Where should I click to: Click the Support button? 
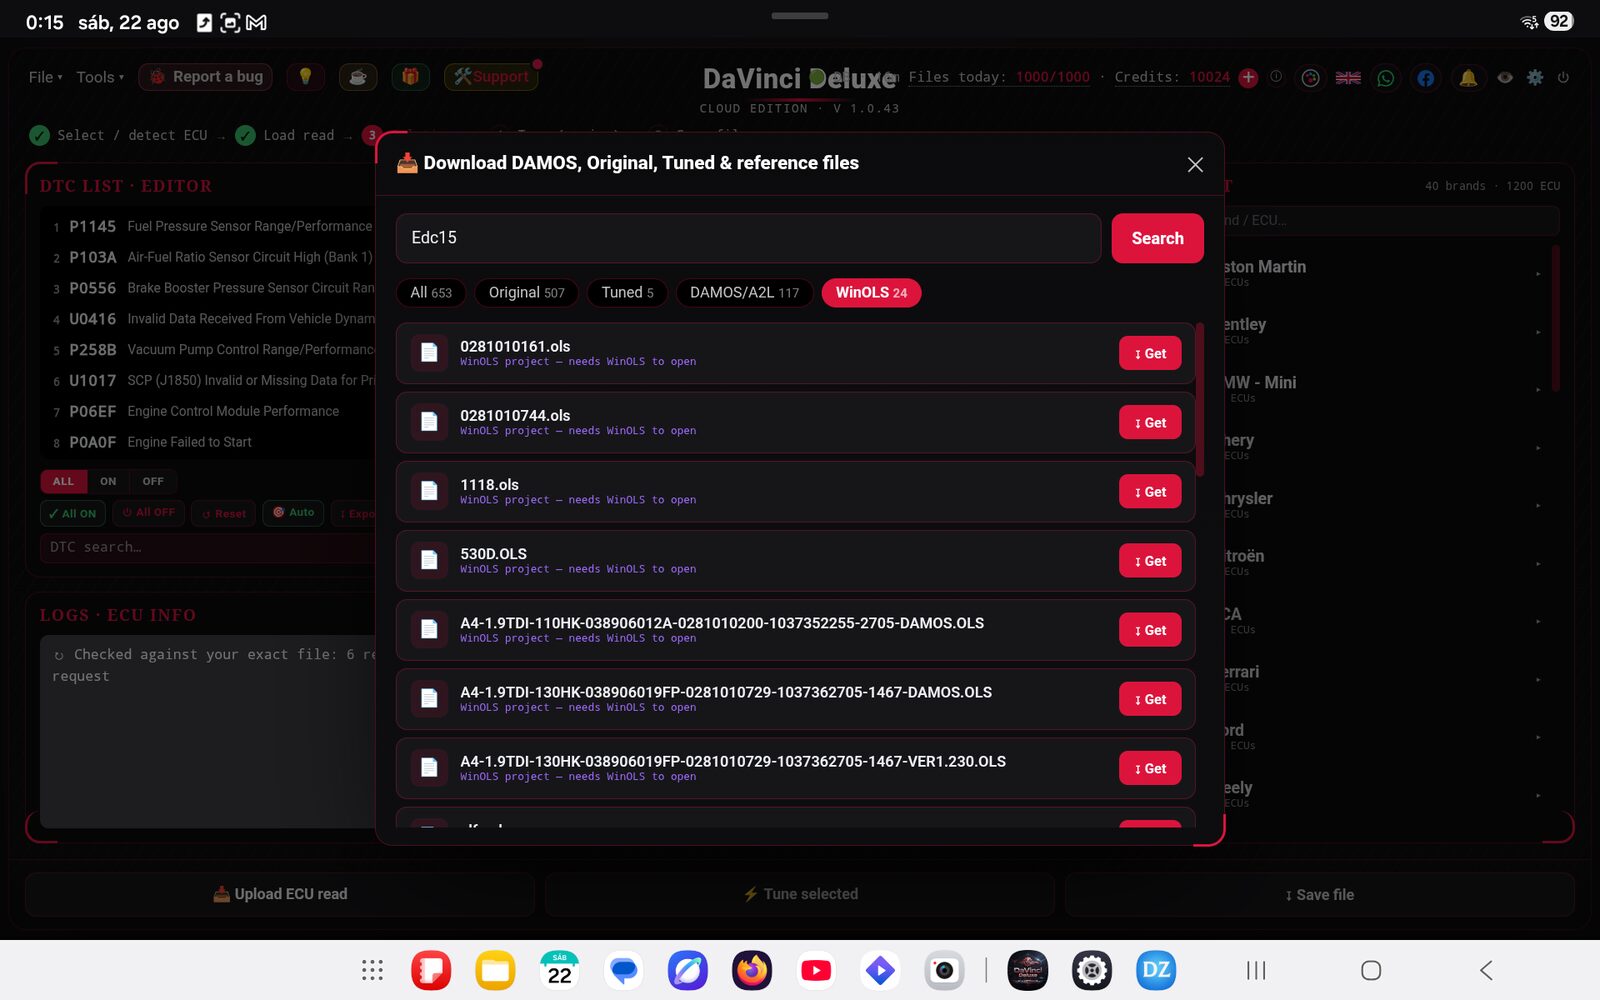(x=491, y=77)
